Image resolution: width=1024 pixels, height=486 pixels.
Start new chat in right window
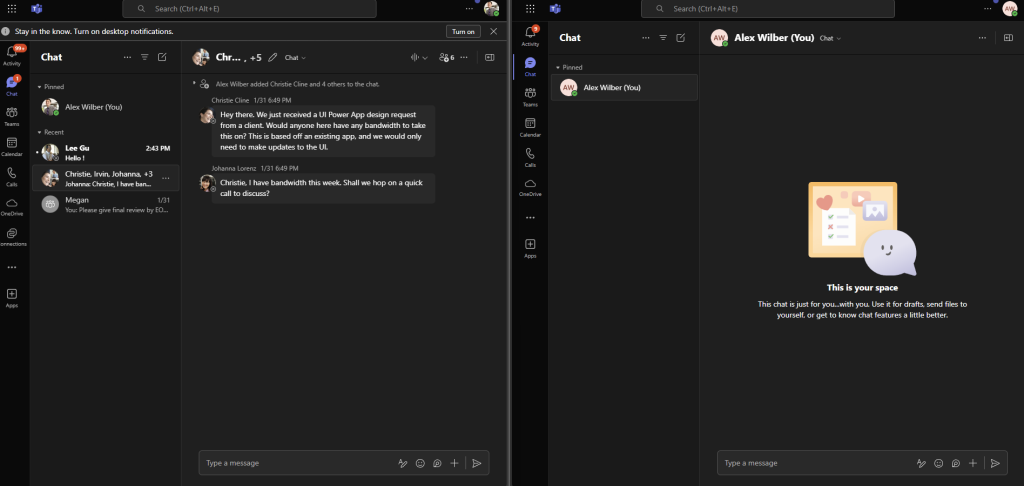[x=680, y=38]
